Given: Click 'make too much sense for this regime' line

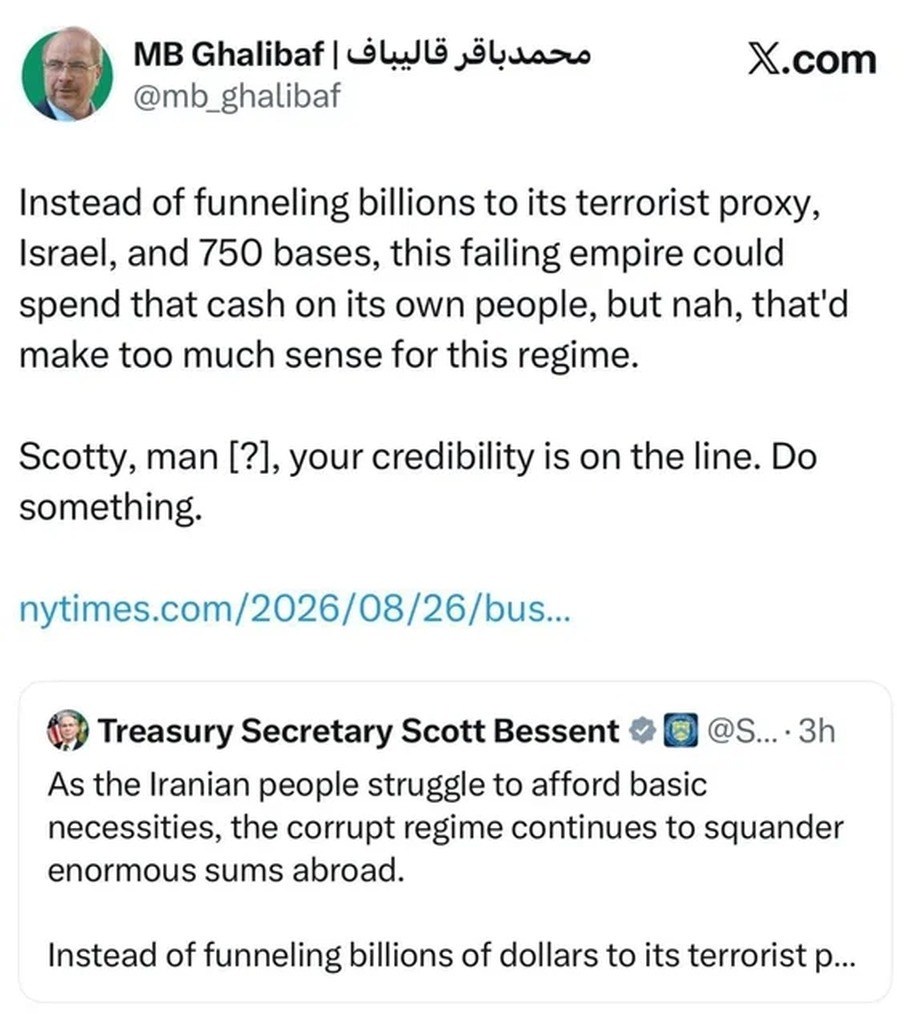Looking at the screenshot, I should click(328, 355).
